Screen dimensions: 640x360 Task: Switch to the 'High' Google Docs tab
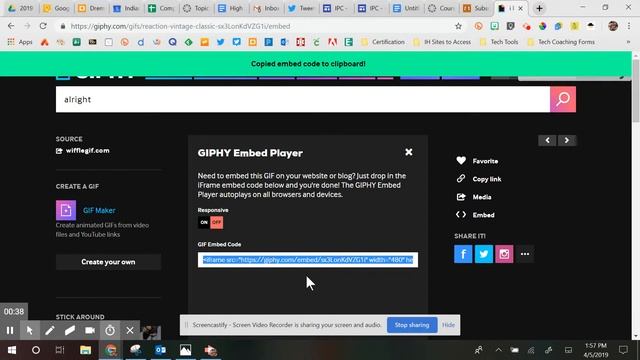point(231,8)
